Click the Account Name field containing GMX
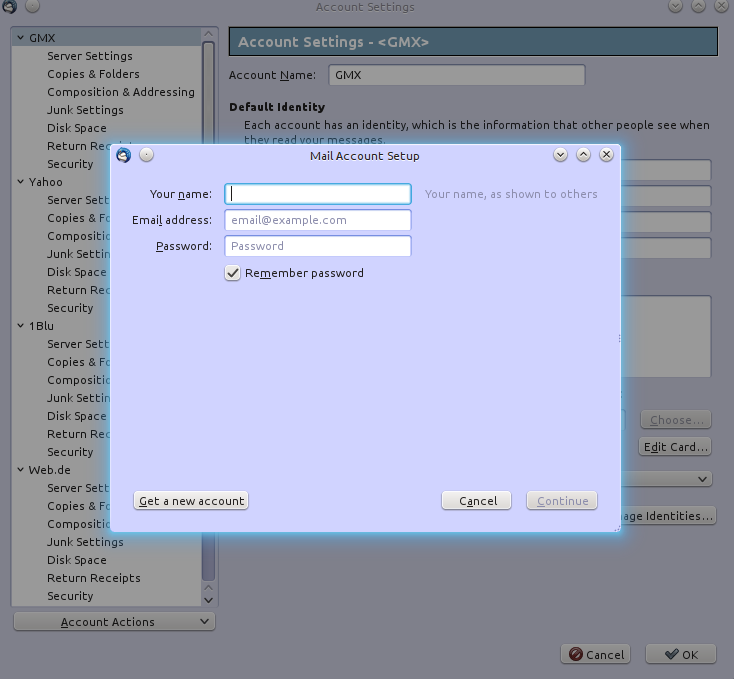The height and width of the screenshot is (679, 734). pos(457,75)
